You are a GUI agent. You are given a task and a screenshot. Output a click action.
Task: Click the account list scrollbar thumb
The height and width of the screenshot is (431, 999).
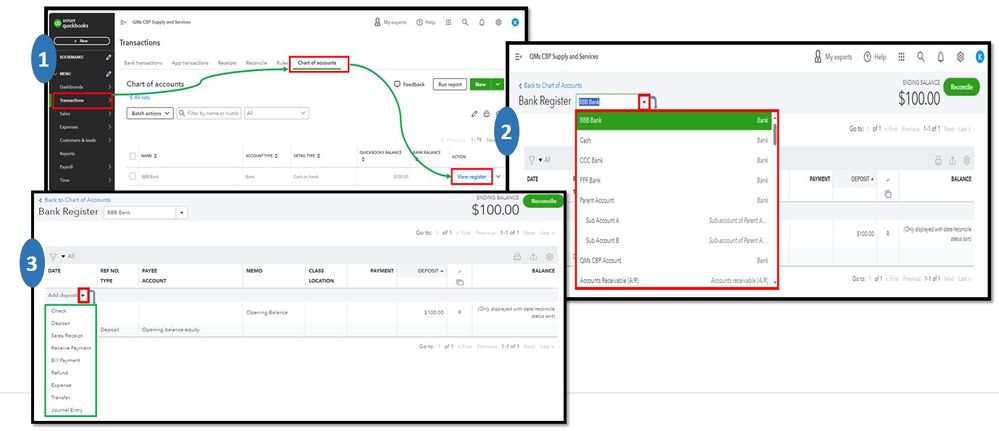click(x=775, y=134)
